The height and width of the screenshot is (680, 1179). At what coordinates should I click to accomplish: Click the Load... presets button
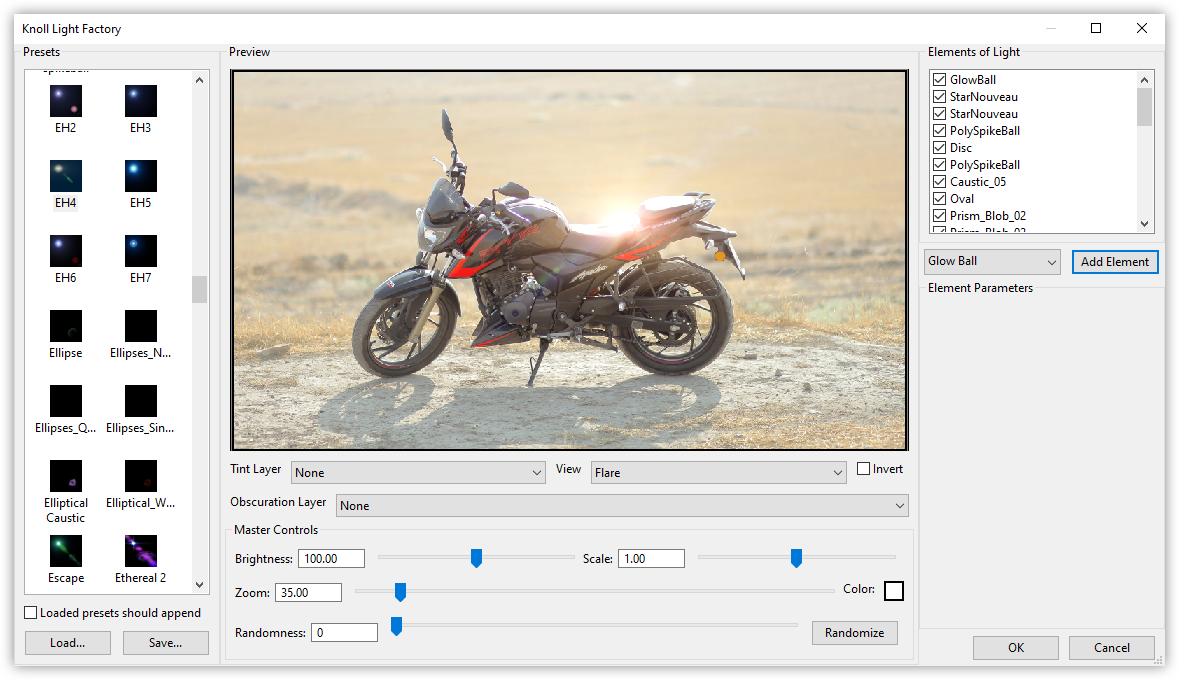coord(68,643)
